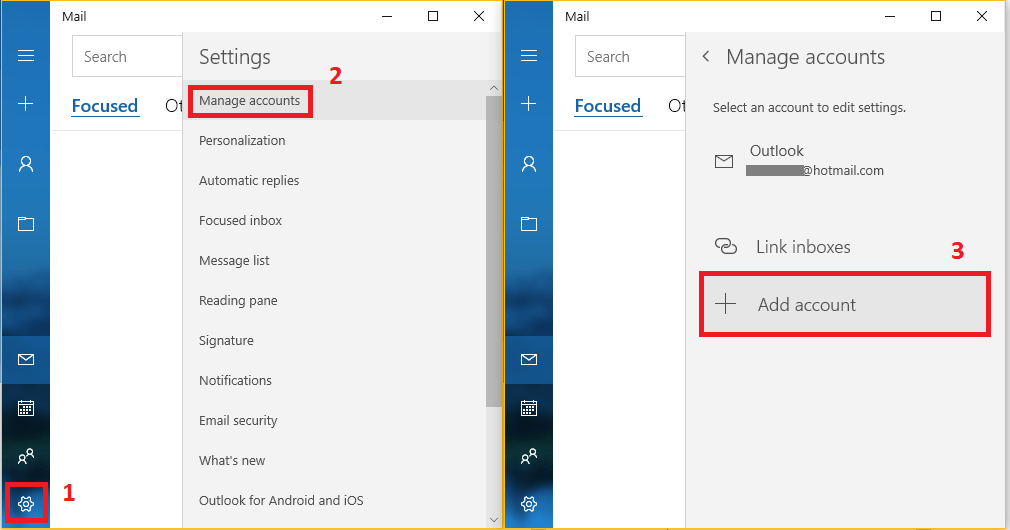Click Settings scrollbar up arrow

click(x=494, y=88)
